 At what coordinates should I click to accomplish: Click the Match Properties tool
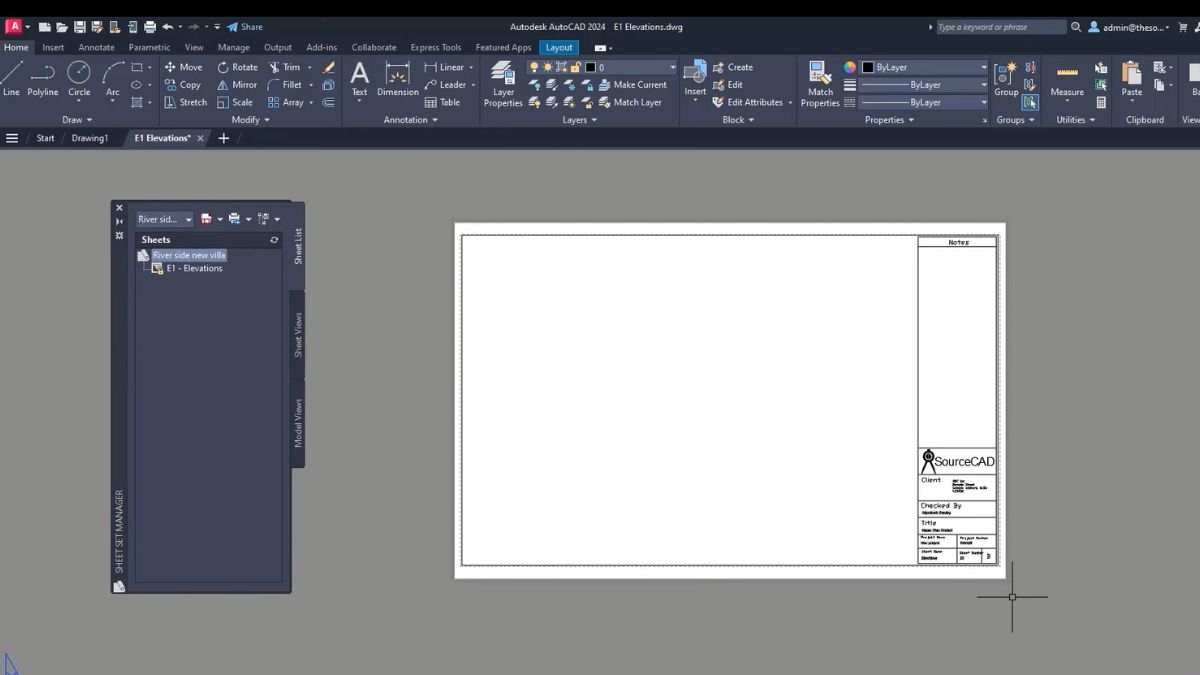coord(820,83)
